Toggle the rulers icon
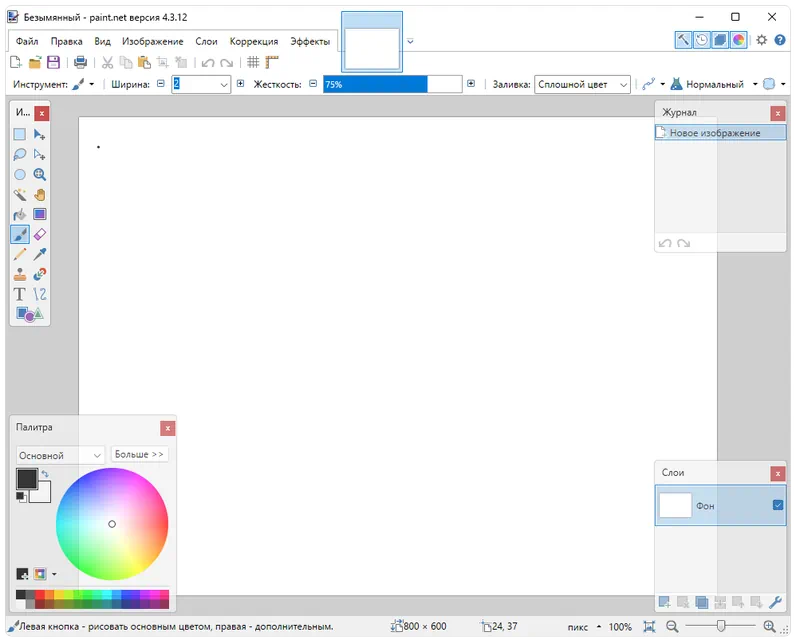The image size is (800, 644). [x=272, y=62]
